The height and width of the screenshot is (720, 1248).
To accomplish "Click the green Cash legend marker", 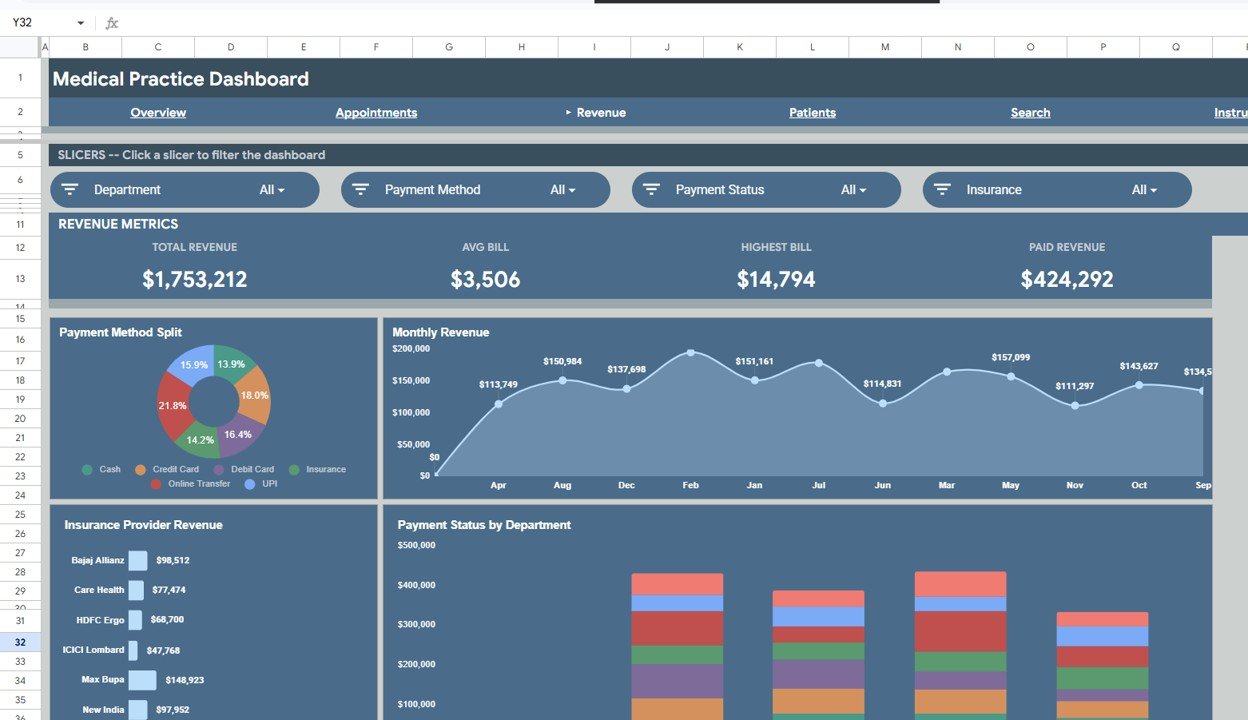I will coord(85,469).
